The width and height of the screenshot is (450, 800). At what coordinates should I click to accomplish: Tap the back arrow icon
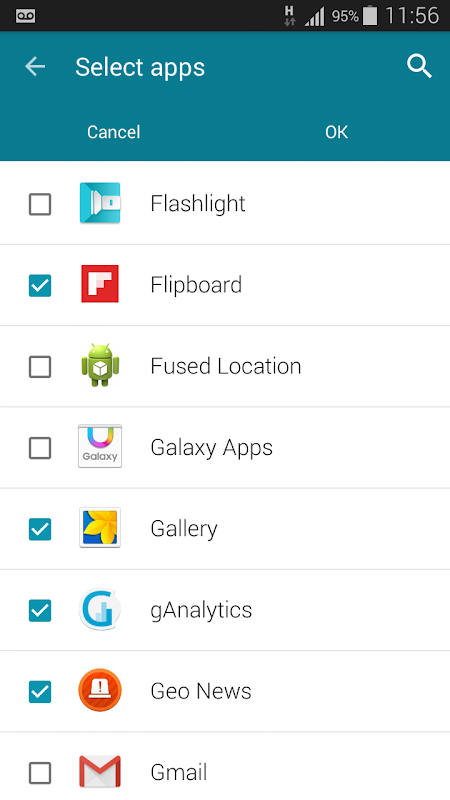(35, 67)
